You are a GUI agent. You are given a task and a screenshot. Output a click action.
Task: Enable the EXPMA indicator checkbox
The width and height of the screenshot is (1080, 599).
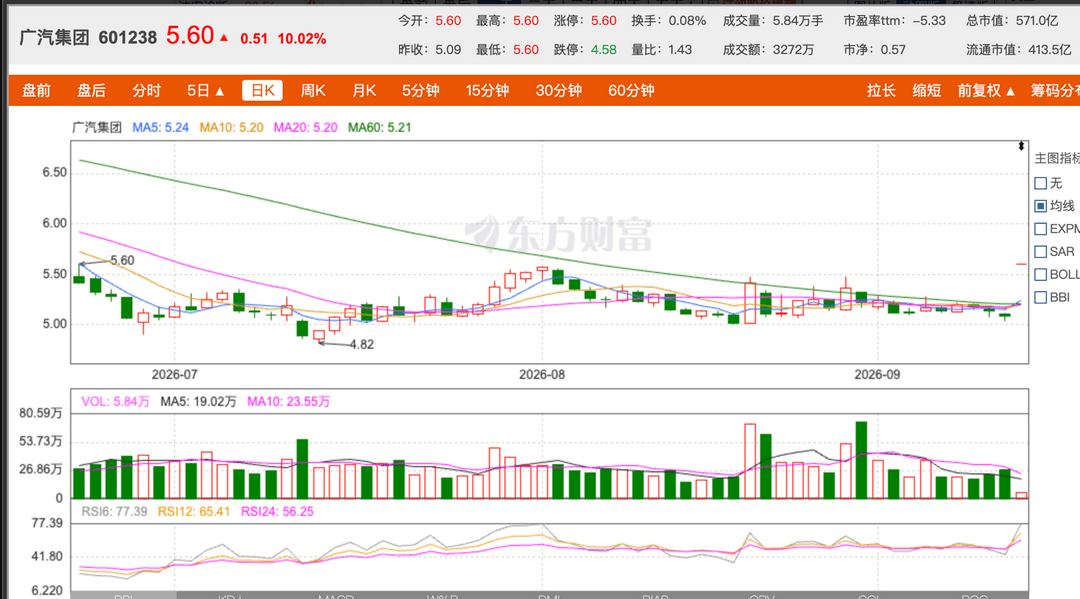tap(1041, 229)
